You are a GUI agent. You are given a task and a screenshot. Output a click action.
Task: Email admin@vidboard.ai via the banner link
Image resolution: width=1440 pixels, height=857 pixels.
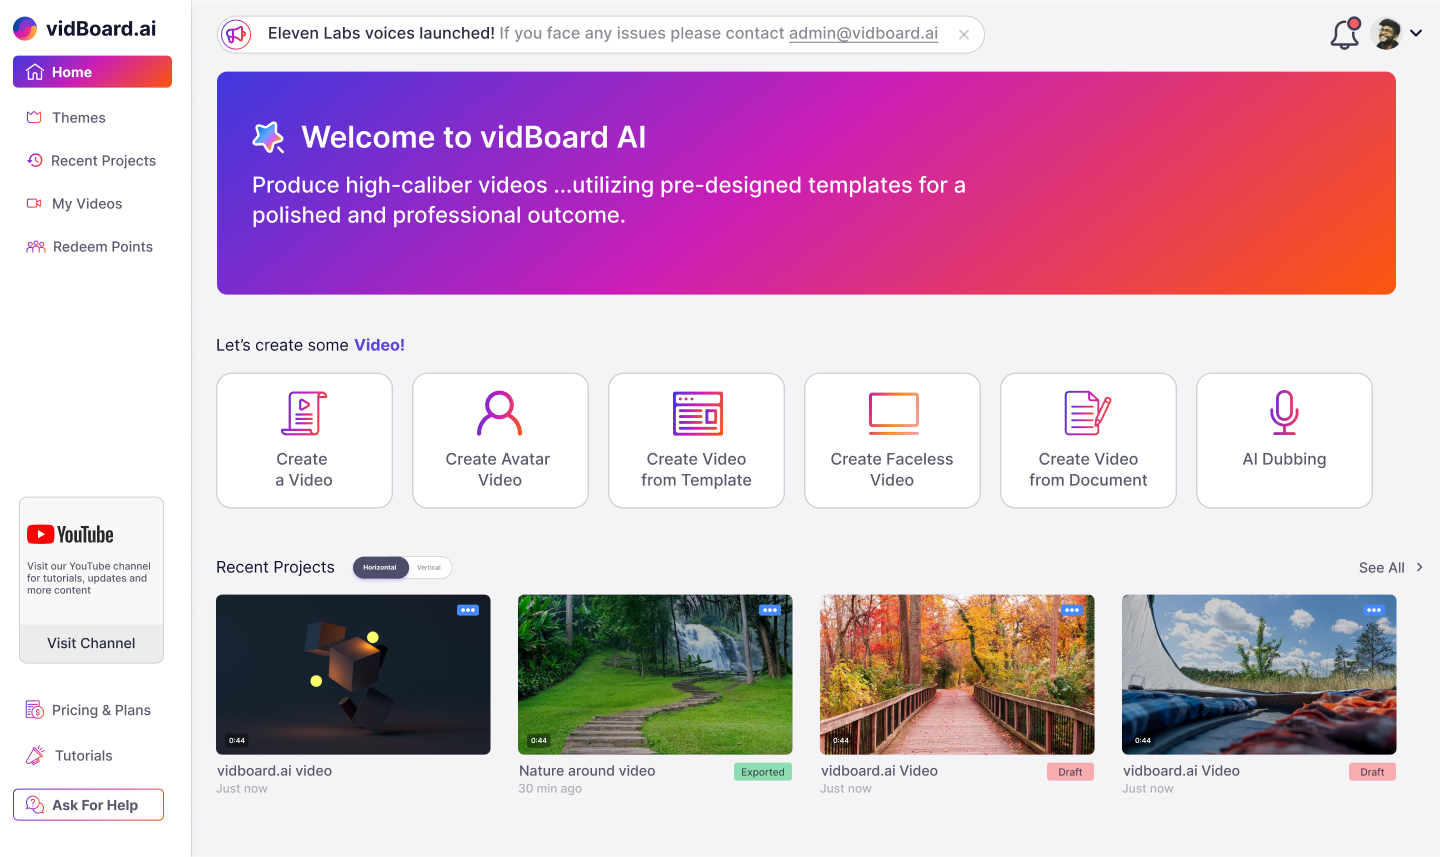[x=863, y=33]
